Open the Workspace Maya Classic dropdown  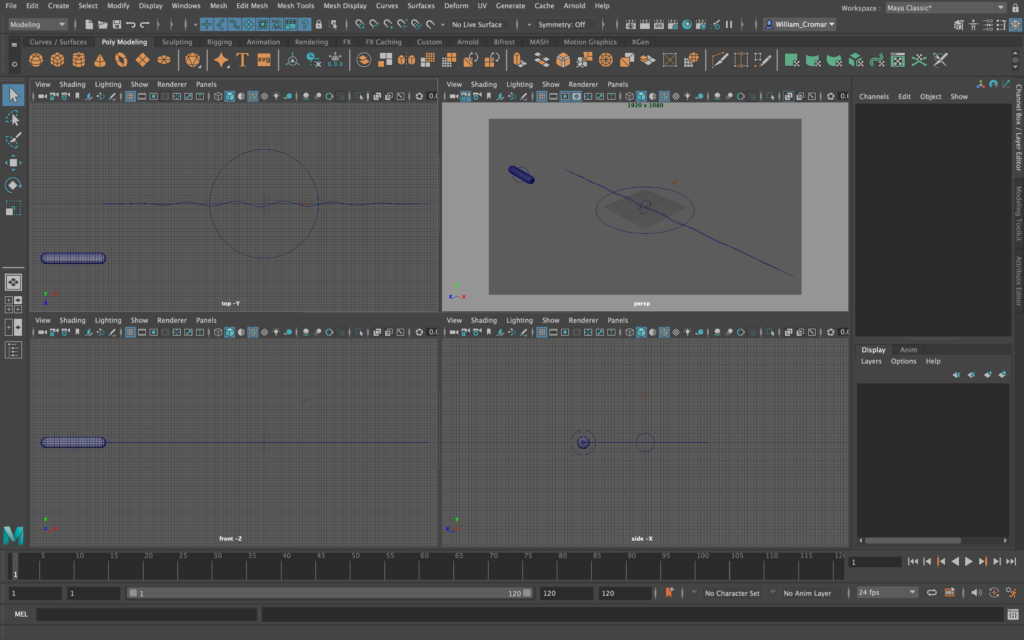[945, 7]
